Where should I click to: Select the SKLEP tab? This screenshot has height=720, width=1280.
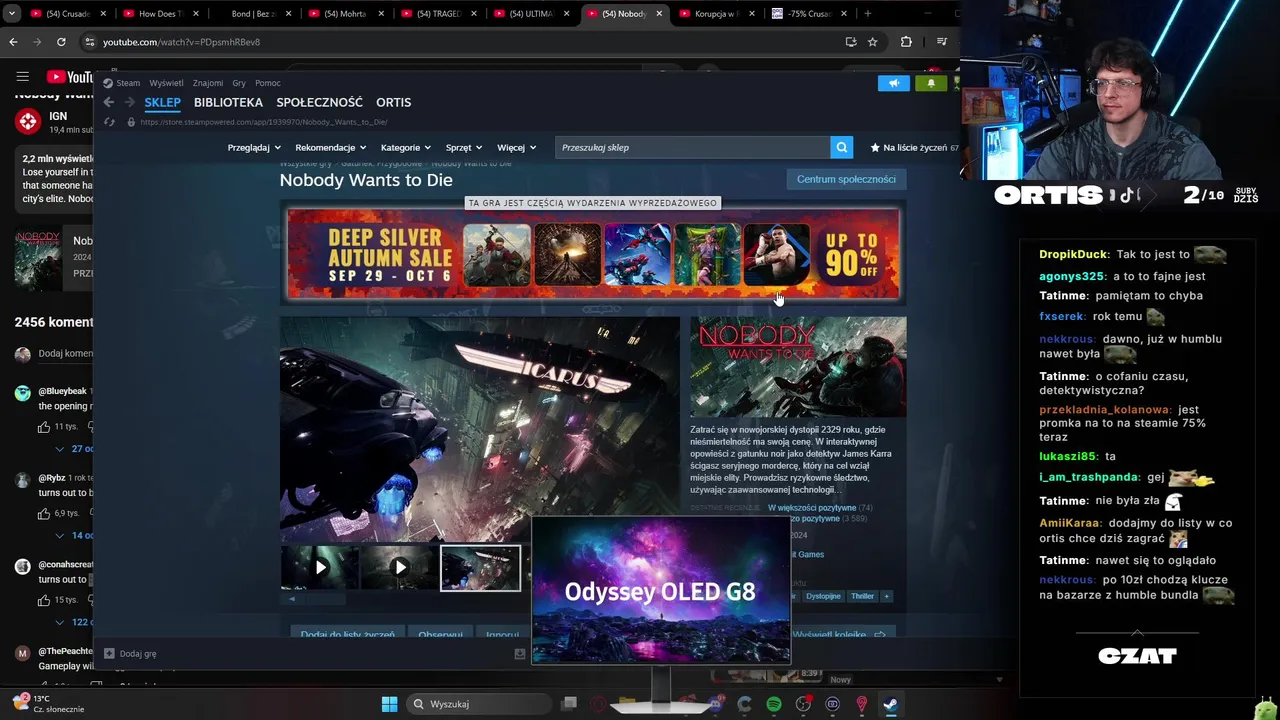coord(162,102)
